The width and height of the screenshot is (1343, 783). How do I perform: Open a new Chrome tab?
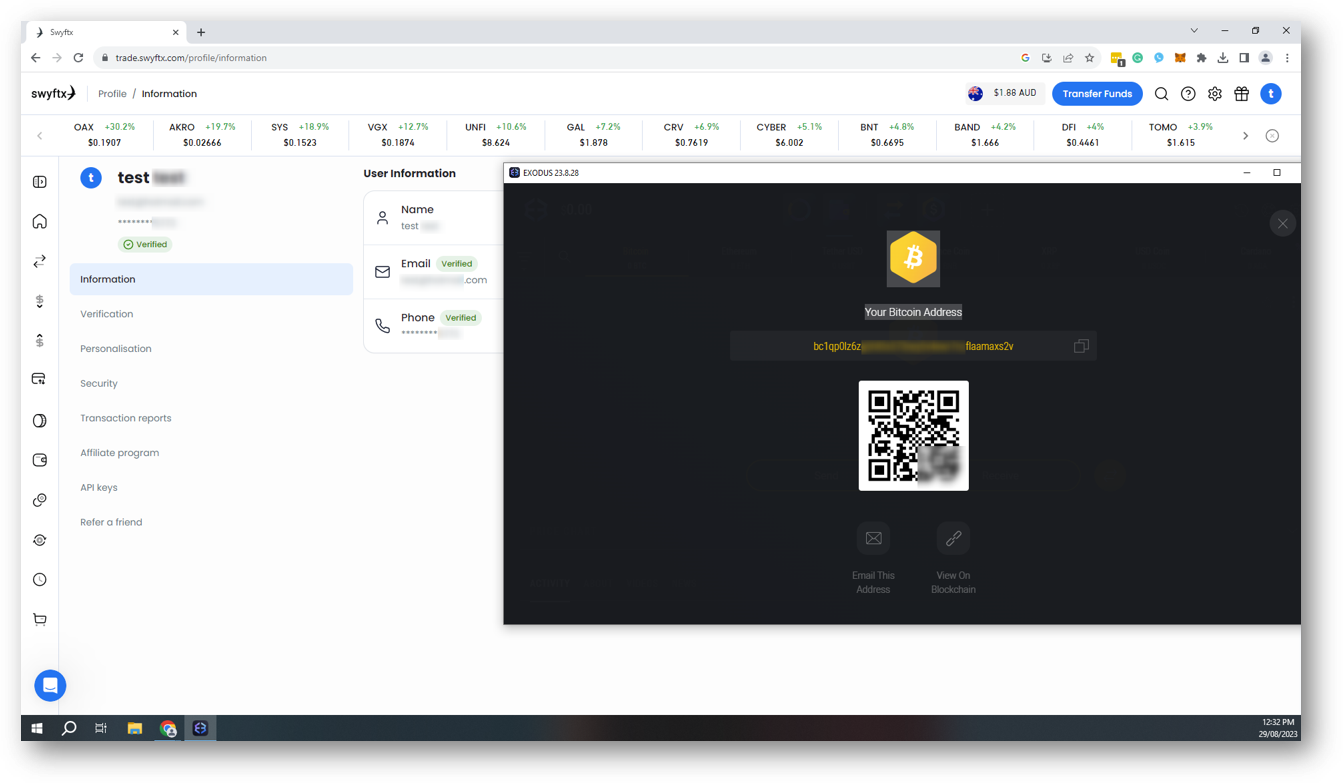click(201, 32)
